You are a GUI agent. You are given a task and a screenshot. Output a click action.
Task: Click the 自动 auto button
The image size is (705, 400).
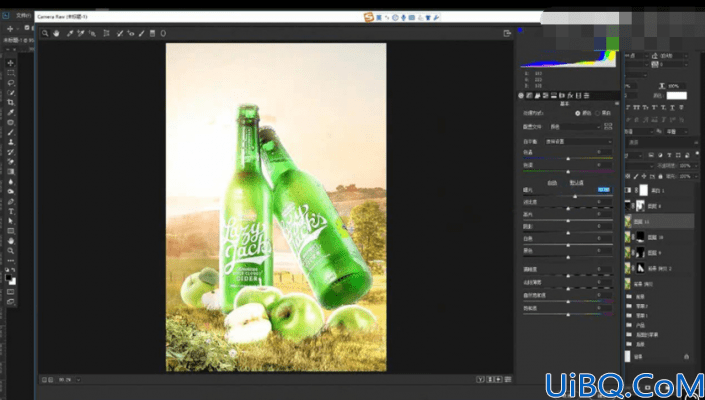[552, 183]
